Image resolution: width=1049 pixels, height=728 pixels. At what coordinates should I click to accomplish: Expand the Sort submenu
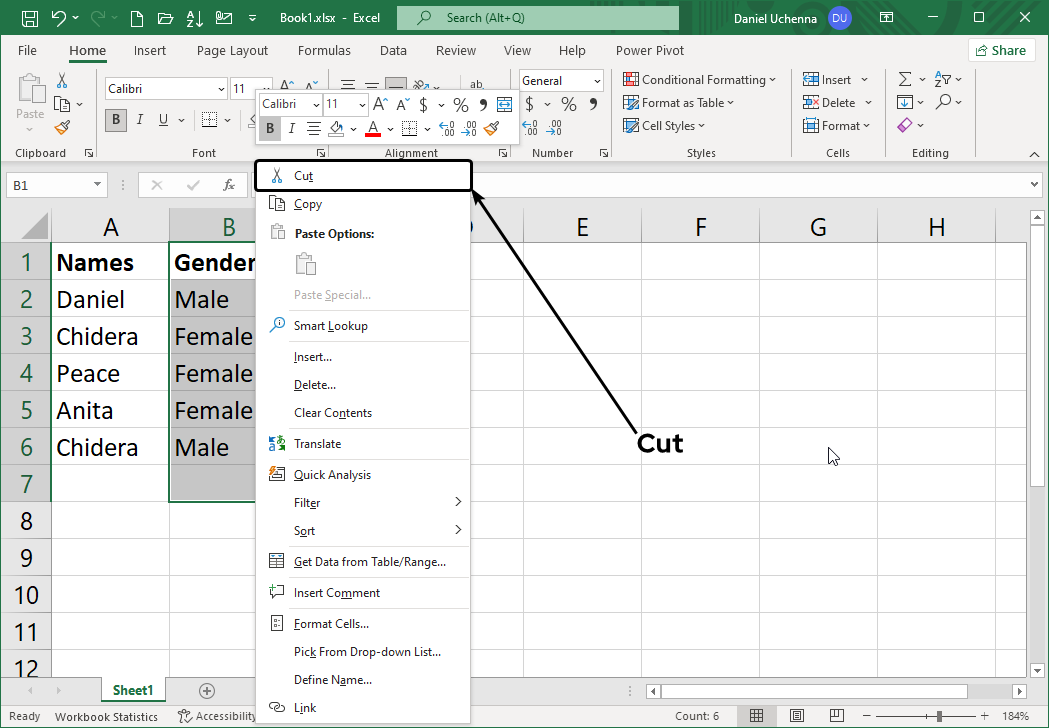(304, 530)
